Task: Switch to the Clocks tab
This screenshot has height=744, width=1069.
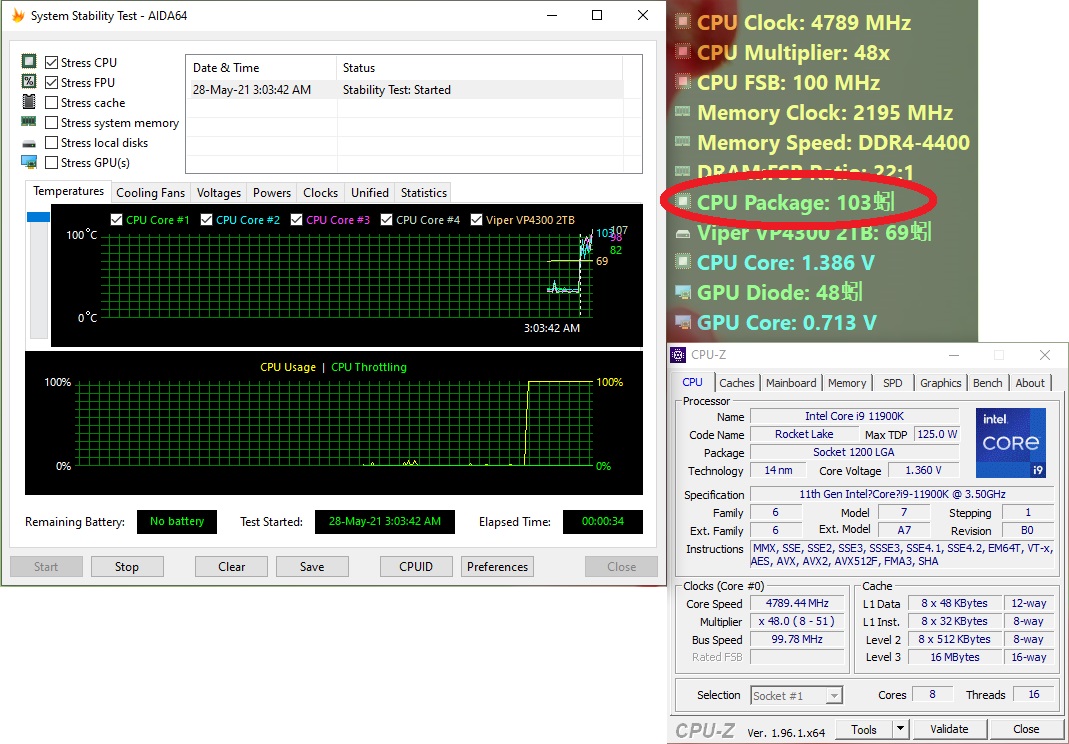Action: click(320, 193)
